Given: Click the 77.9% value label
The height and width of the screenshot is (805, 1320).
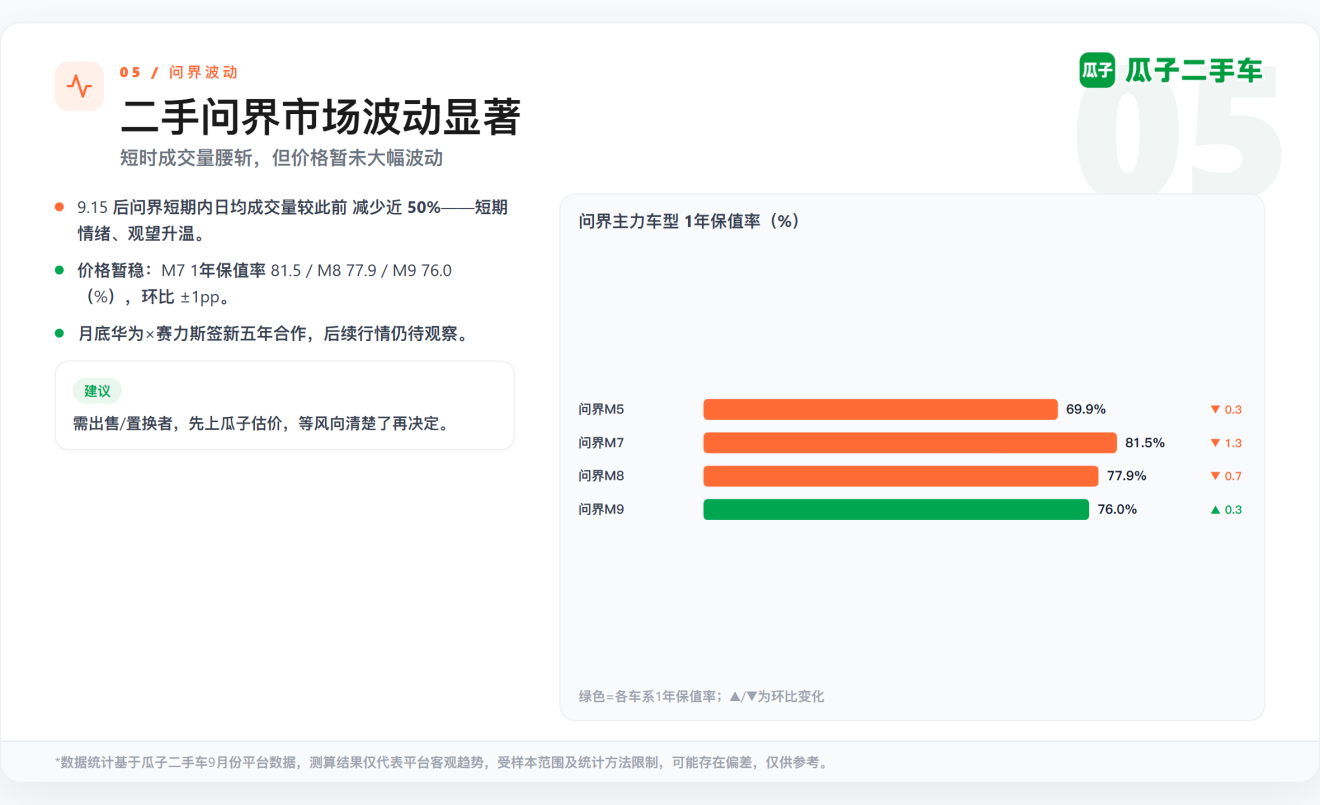Looking at the screenshot, I should (x=1127, y=476).
